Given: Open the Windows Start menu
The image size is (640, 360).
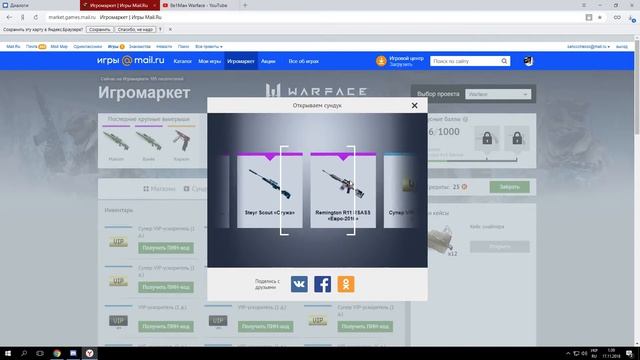Looking at the screenshot, I should point(8,353).
